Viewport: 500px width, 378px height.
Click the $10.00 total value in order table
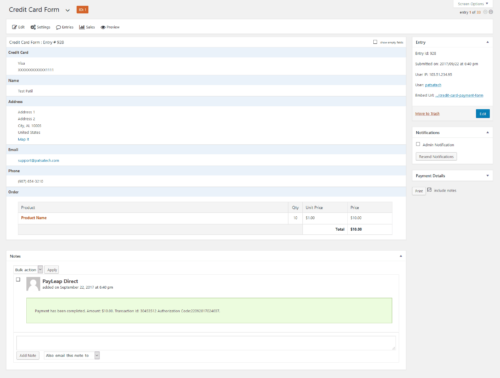pyautogui.click(x=356, y=229)
